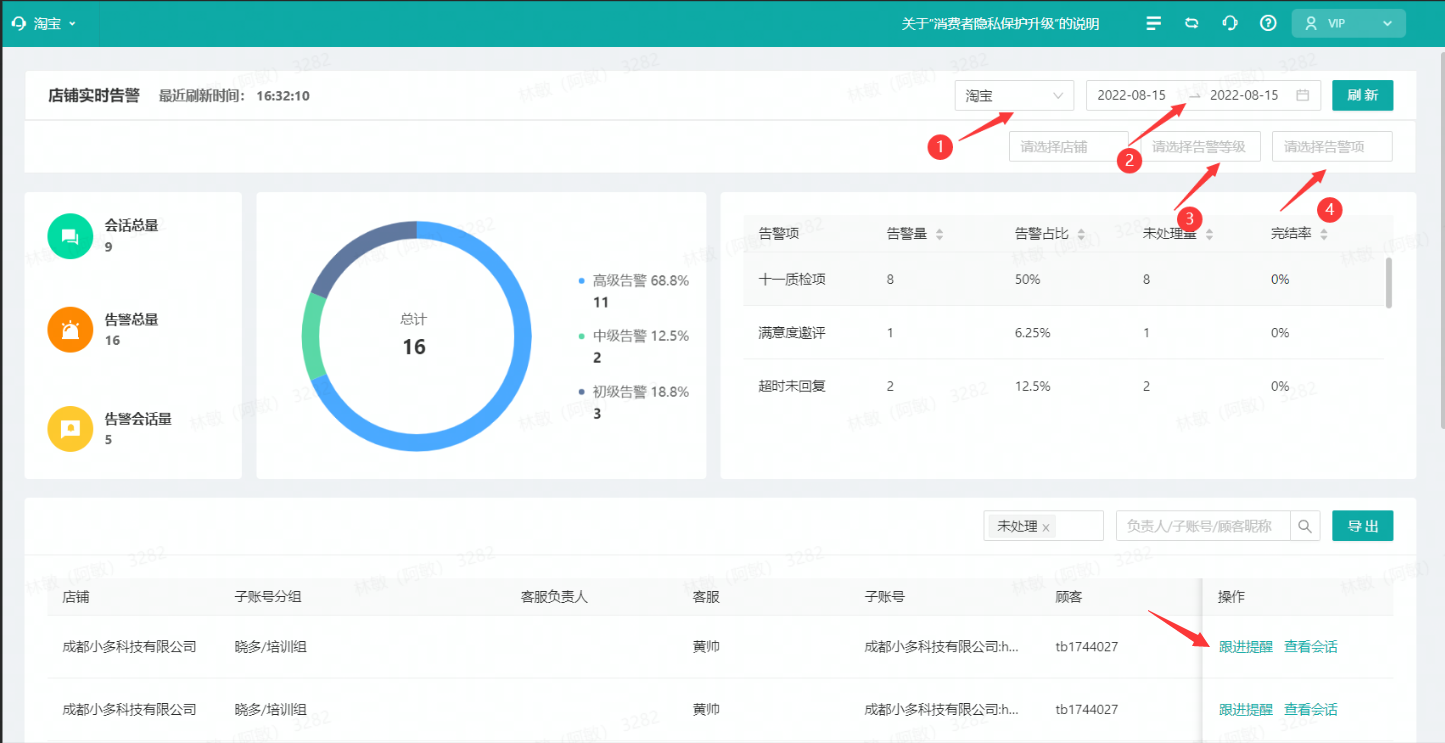Click the 刷新 button
The image size is (1445, 743).
coord(1362,95)
